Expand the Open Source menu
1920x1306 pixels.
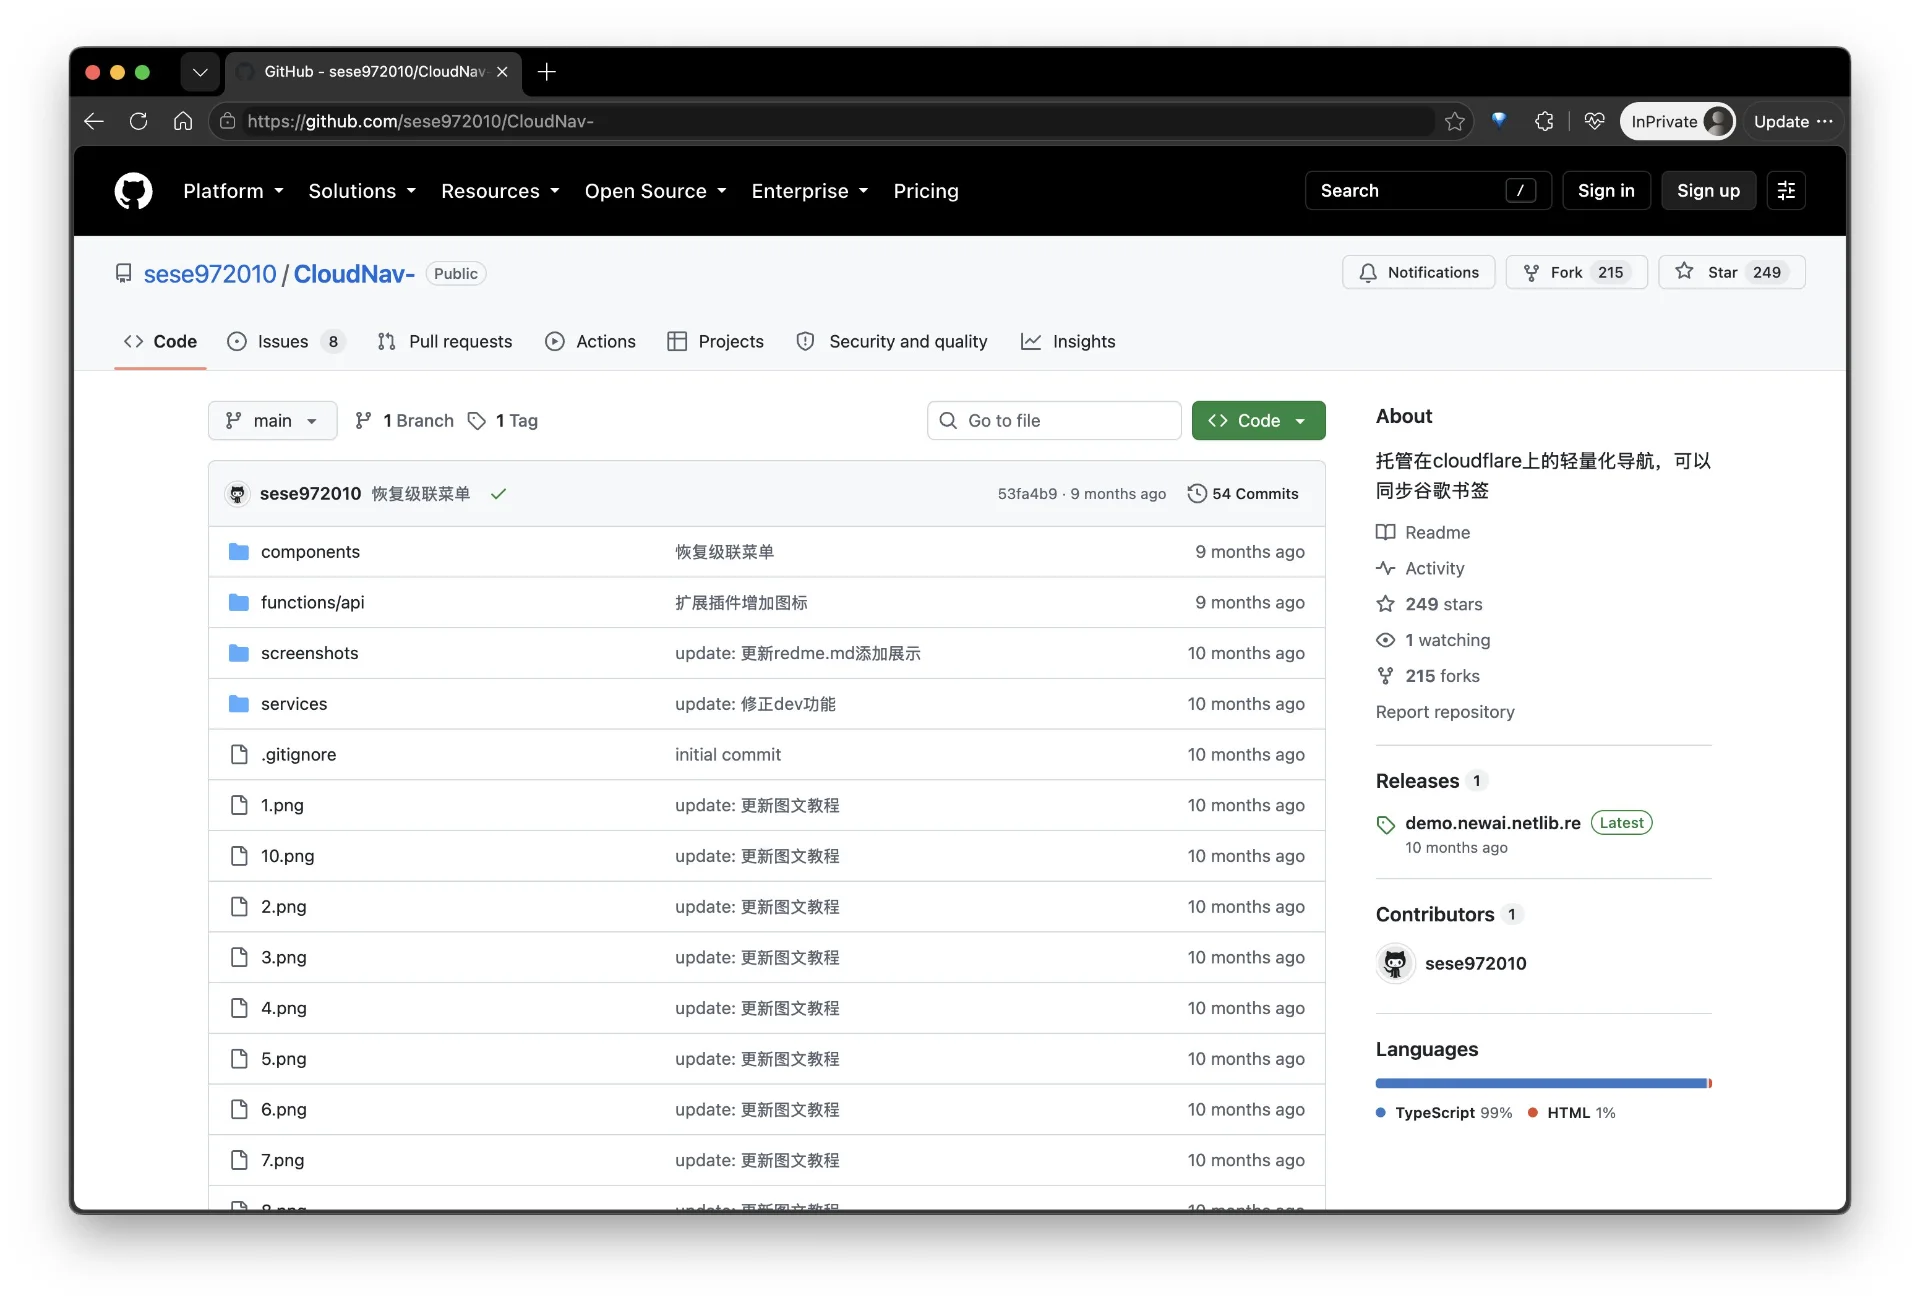pyautogui.click(x=655, y=191)
